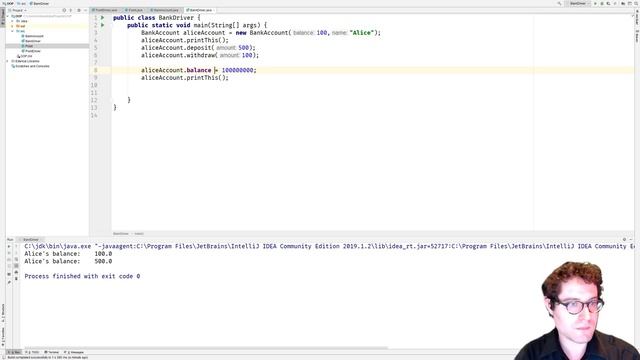Image resolution: width=640 pixels, height=360 pixels.
Task: Select the BankDriver.java editor tab
Action: (x=200, y=10)
